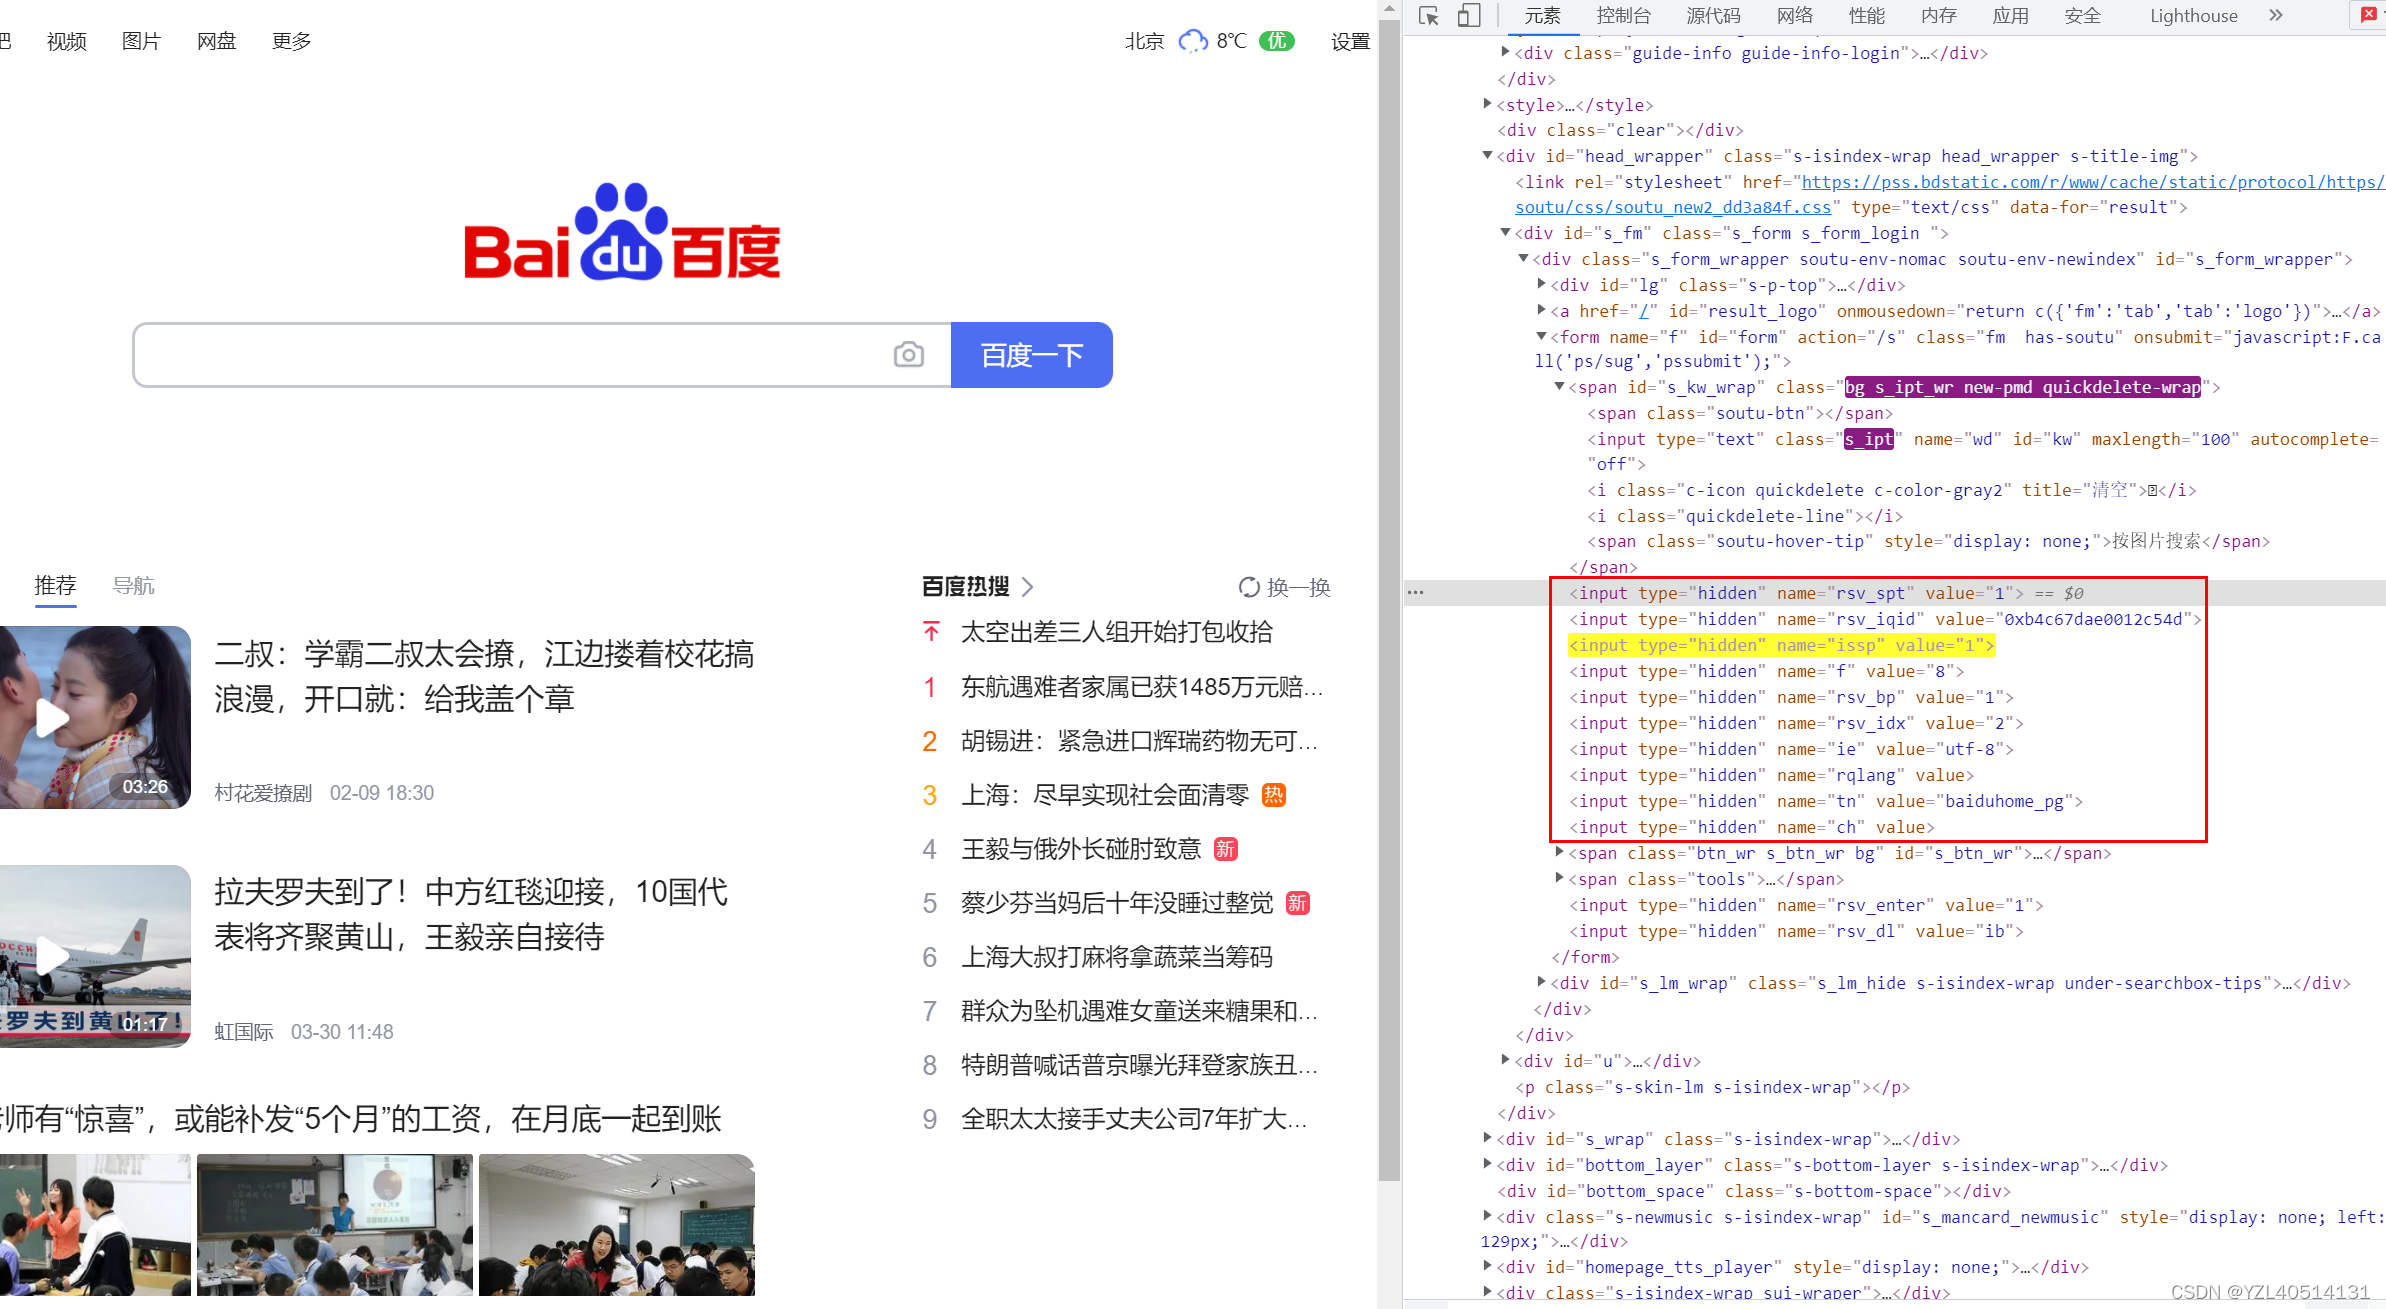Click the Baidu logo
This screenshot has width=2386, height=1309.
(x=621, y=233)
